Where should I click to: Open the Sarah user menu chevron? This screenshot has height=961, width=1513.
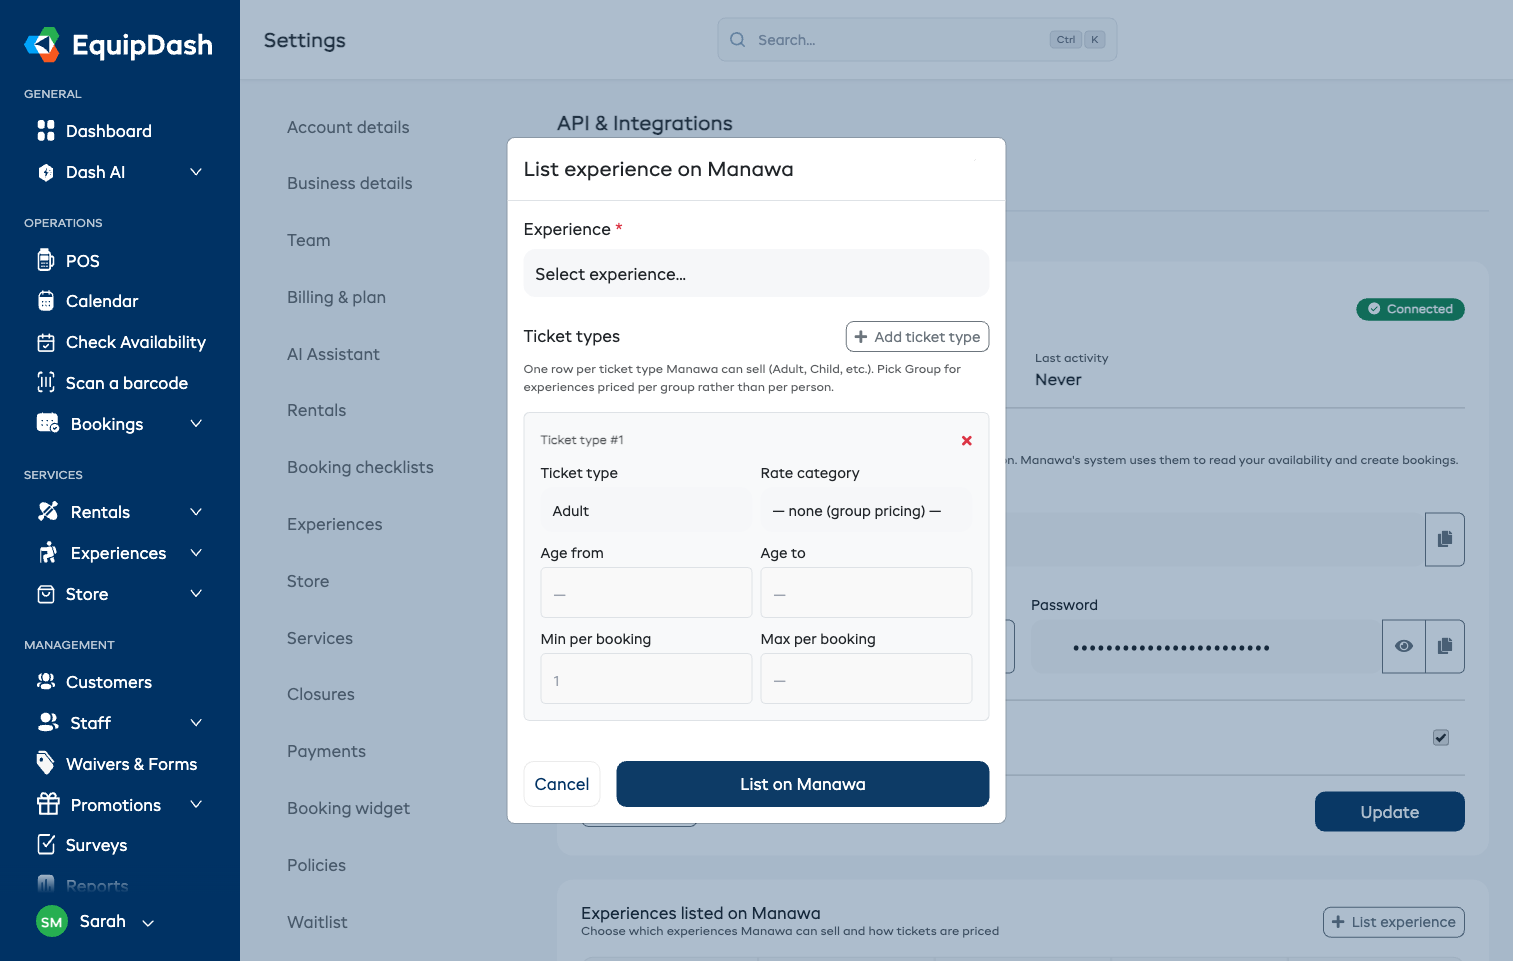(148, 923)
